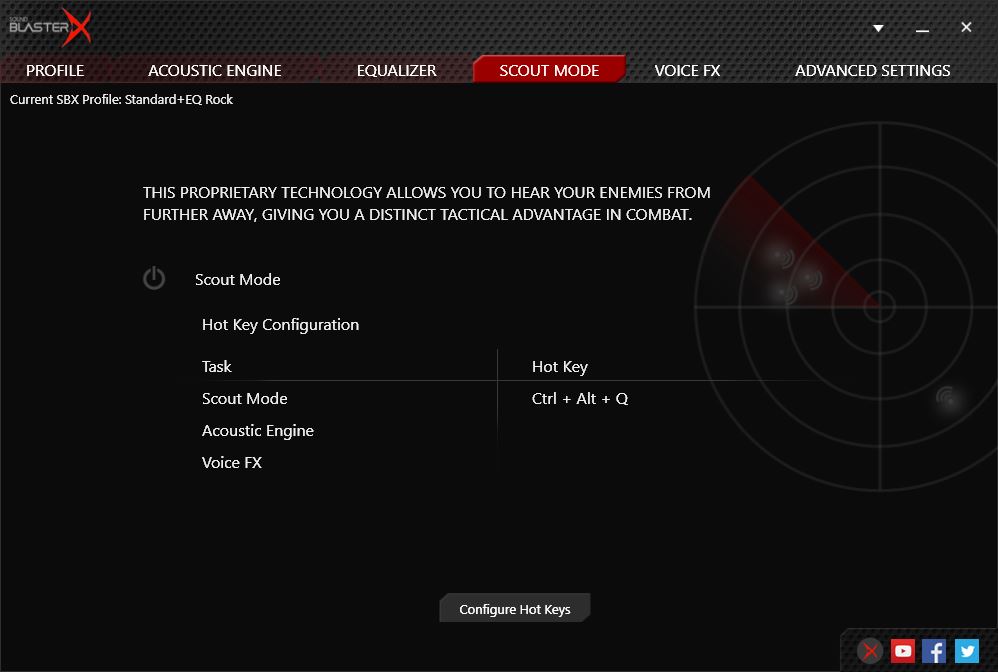Open the Advanced Settings tab
The height and width of the screenshot is (672, 998).
pos(872,70)
